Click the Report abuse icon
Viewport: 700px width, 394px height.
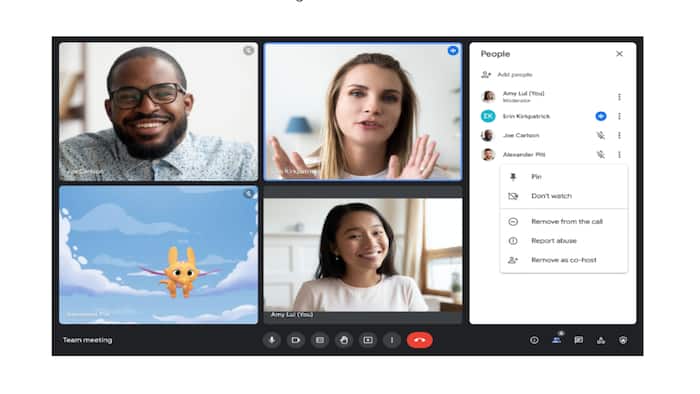513,241
